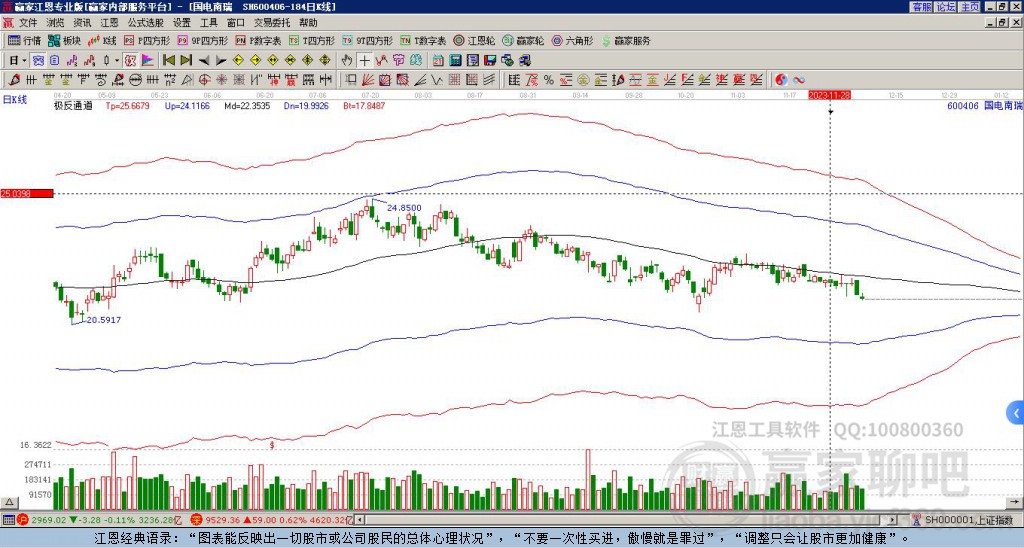Open the 设置 menu
This screenshot has width=1024, height=548.
182,23
